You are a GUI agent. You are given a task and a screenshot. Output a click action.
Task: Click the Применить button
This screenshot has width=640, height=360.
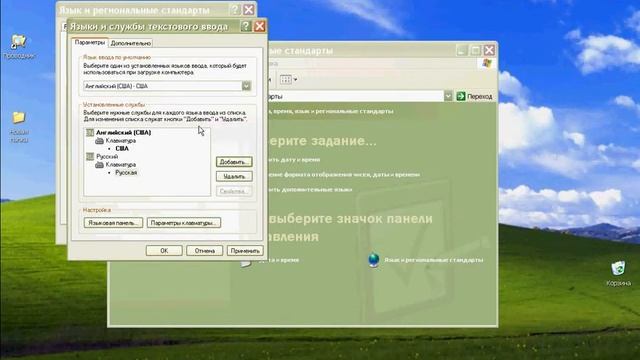[x=245, y=251]
